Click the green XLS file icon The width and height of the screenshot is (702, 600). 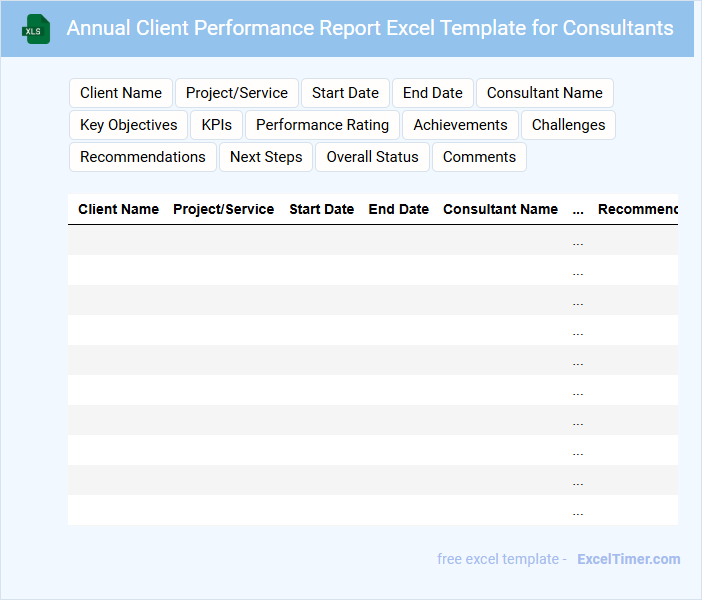click(36, 29)
